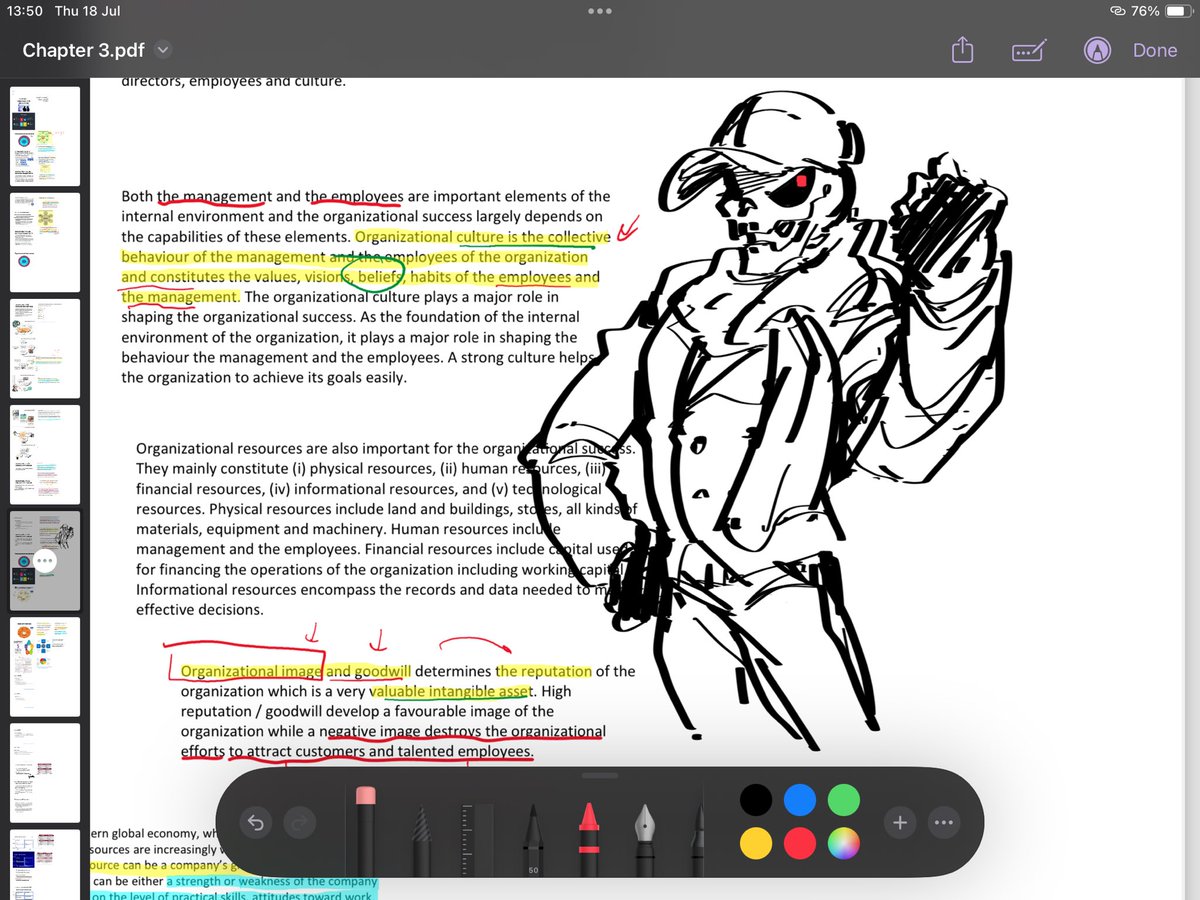Select the pink-tipped eraser tool
Screen dimensions: 1200x900
pos(365,830)
